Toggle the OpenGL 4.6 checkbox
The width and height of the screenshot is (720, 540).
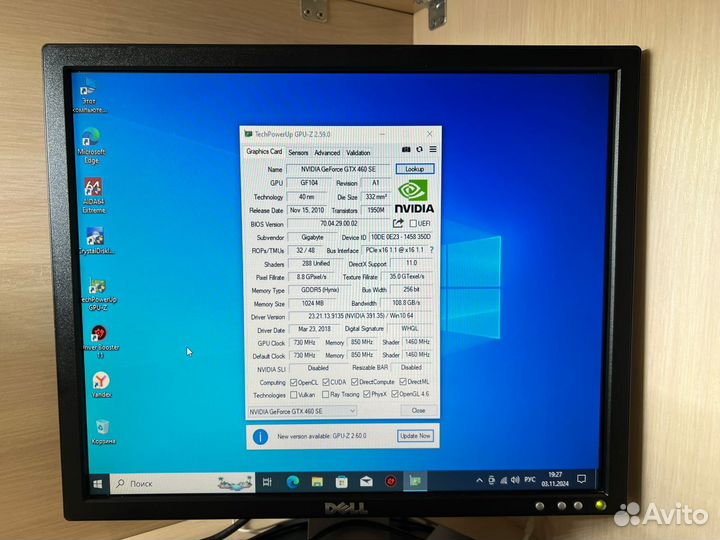[395, 394]
